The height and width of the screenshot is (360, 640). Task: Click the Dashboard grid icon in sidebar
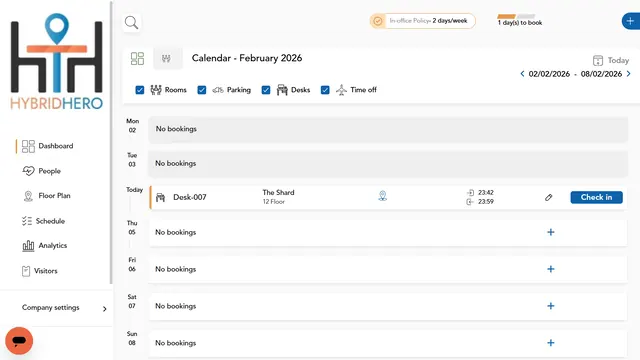[28, 146]
